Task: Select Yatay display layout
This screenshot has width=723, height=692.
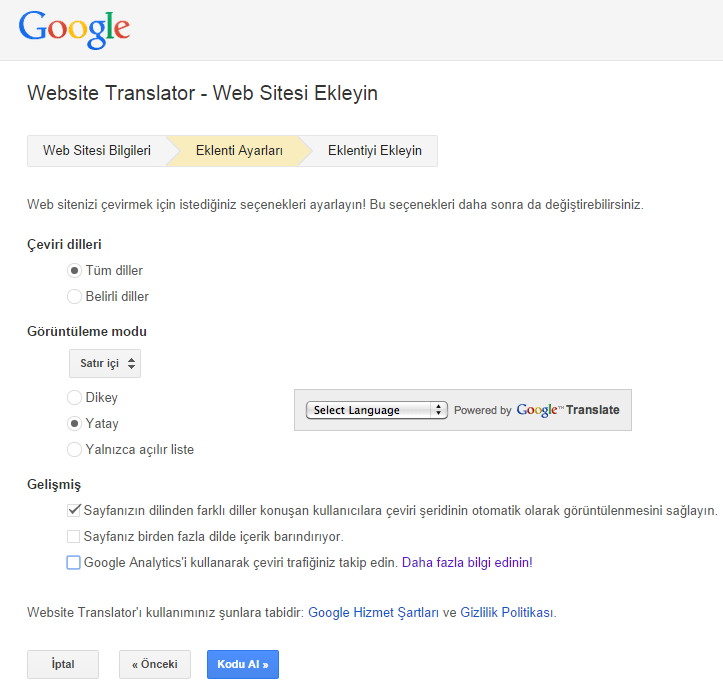Action: click(x=74, y=423)
